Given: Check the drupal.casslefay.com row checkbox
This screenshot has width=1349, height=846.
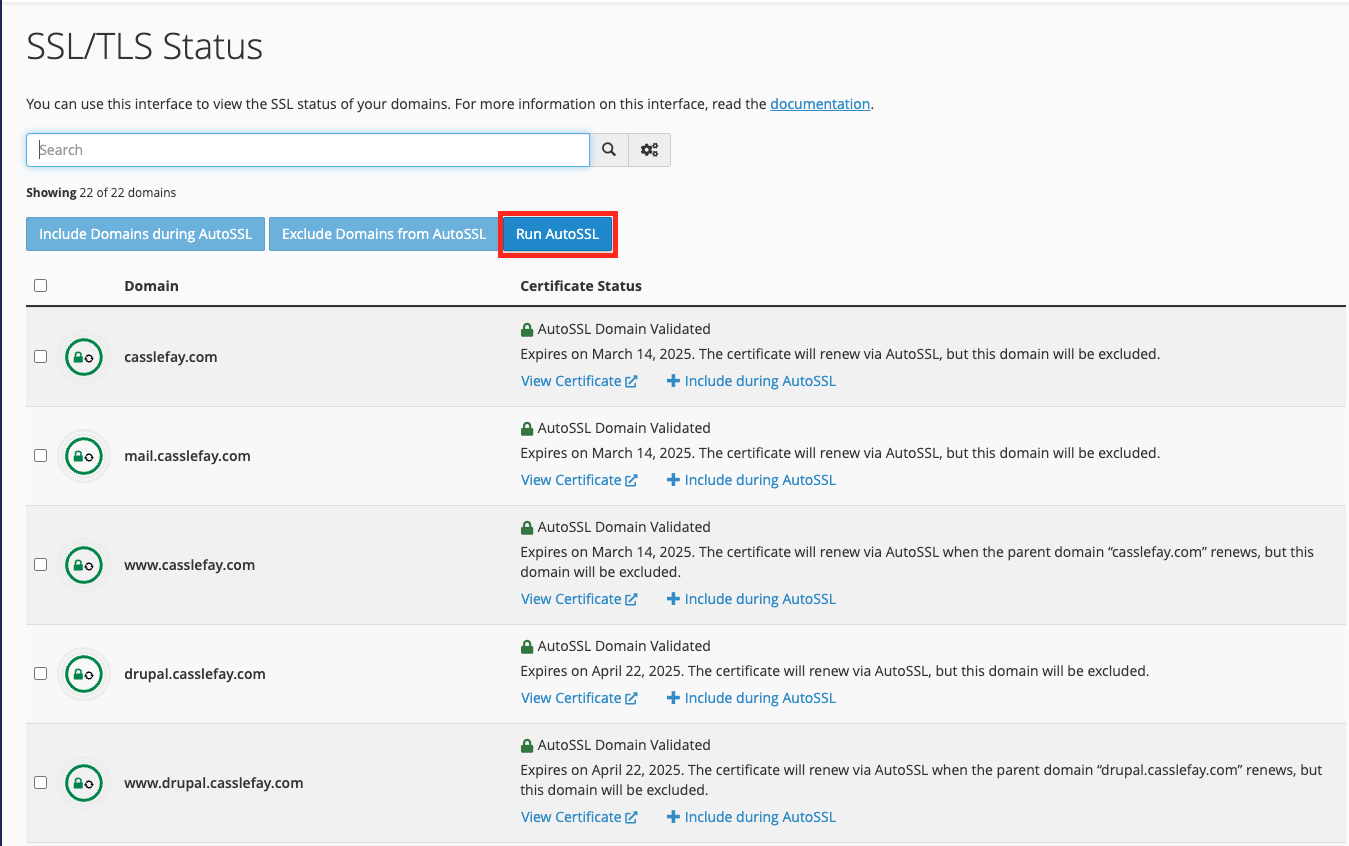Looking at the screenshot, I should (40, 674).
